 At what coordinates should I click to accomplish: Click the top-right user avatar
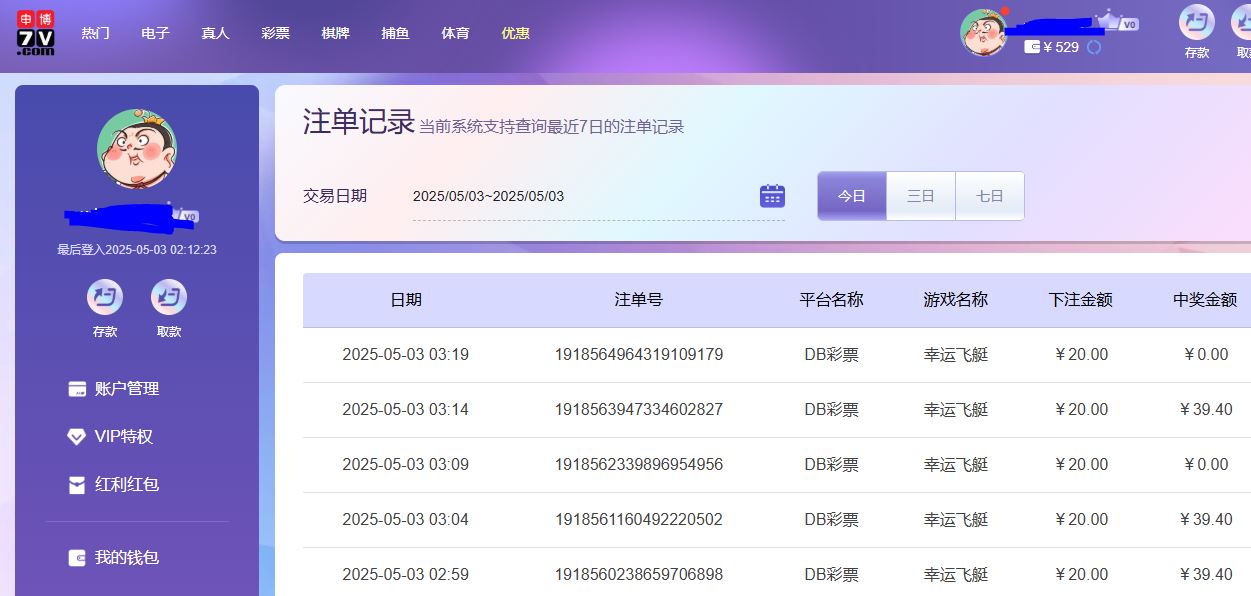[x=983, y=32]
